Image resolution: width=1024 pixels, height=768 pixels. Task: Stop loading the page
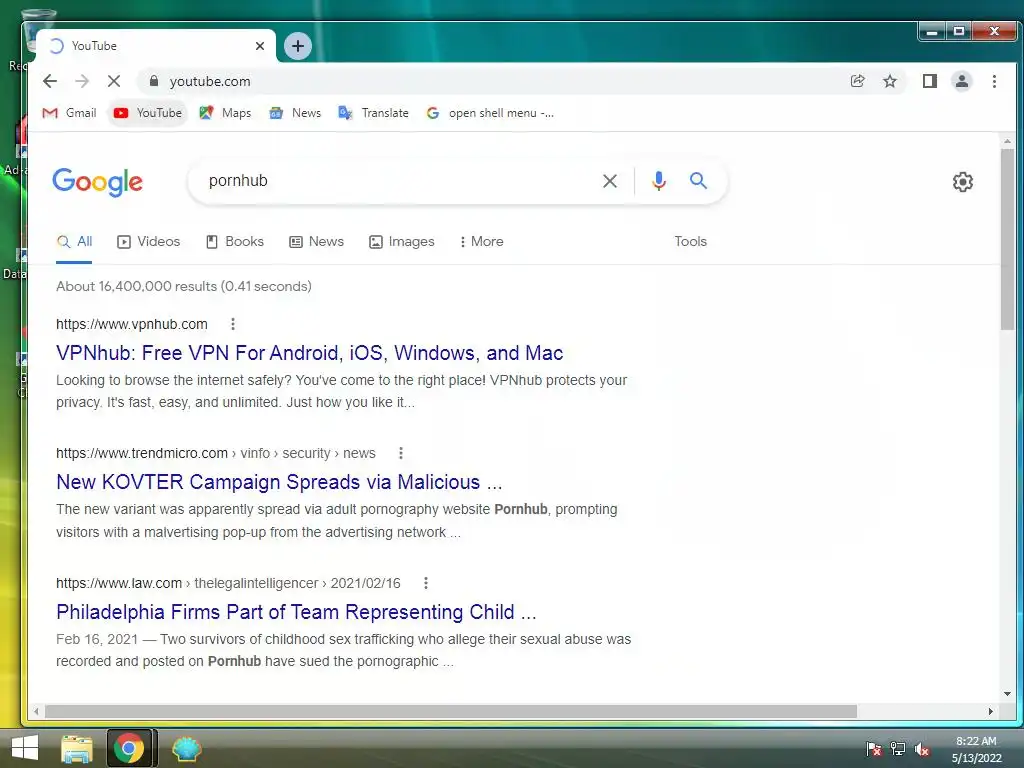[114, 81]
